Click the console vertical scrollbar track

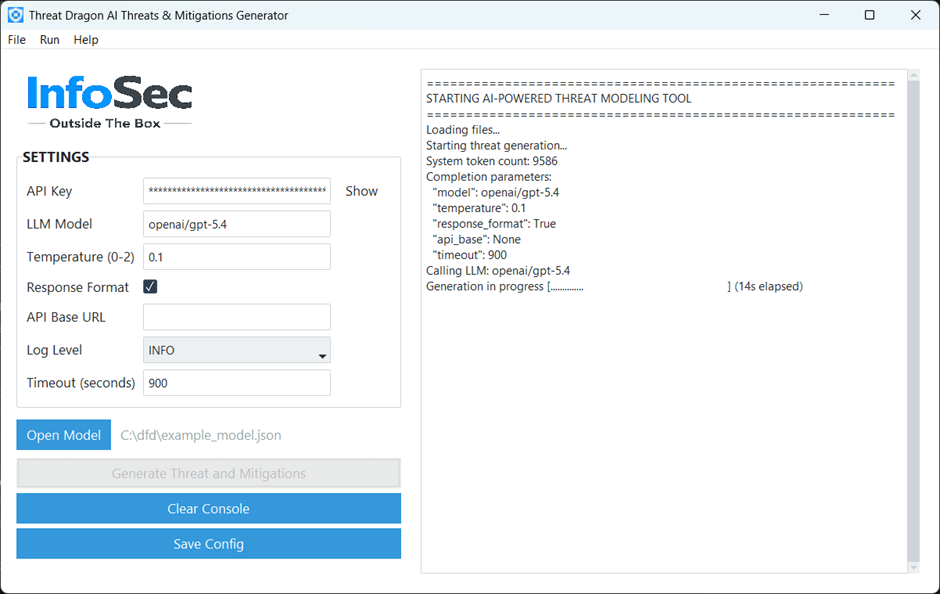click(x=913, y=320)
